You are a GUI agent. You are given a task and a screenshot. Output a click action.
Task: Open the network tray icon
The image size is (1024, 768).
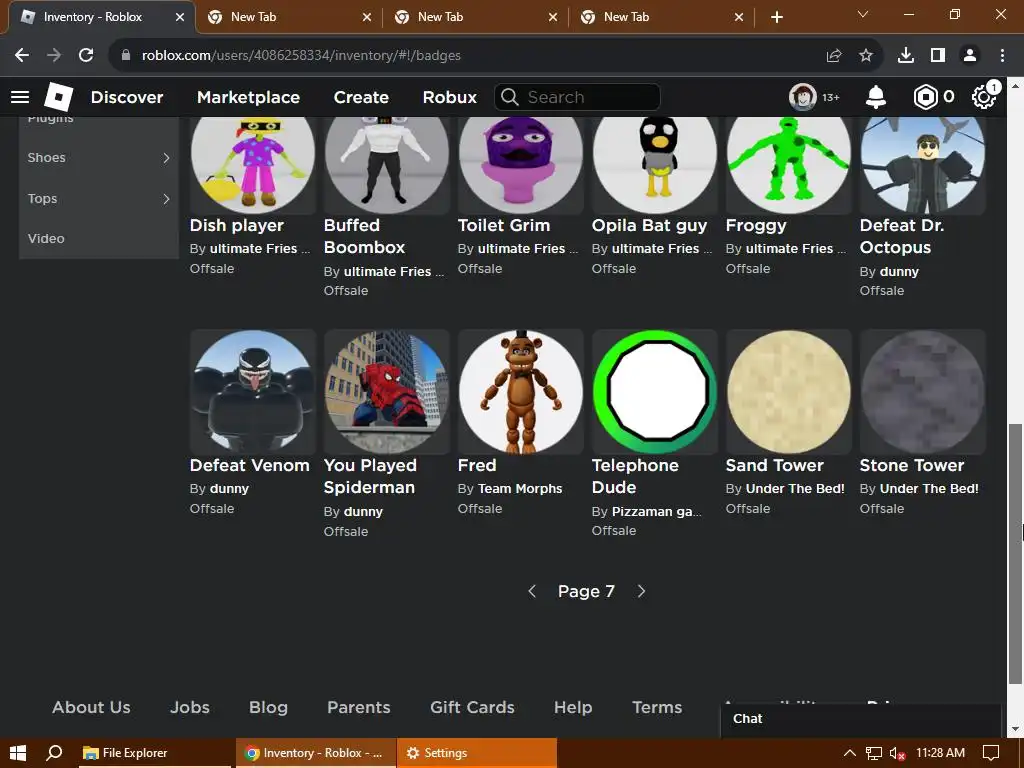tap(873, 754)
